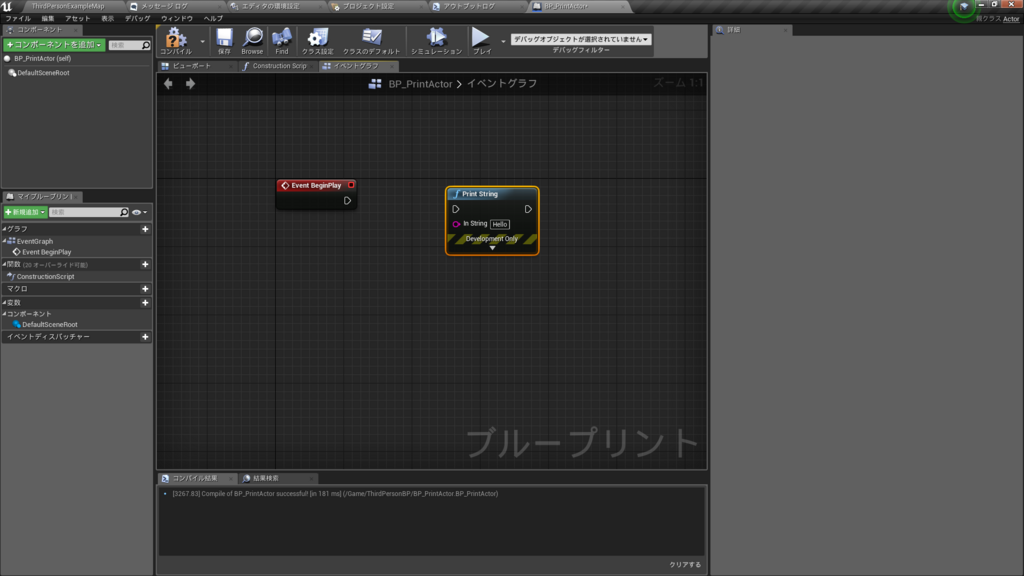Screen dimensions: 1024x576
Task: Open play options dropdown arrow
Action: [503, 41]
